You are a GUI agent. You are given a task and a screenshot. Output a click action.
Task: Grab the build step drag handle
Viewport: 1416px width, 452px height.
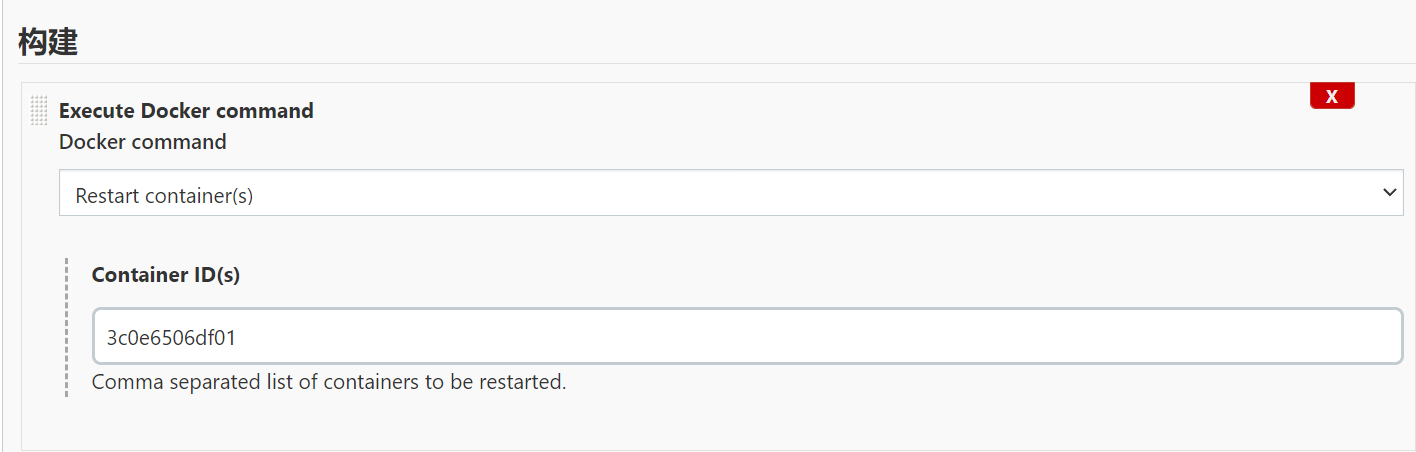(x=39, y=110)
